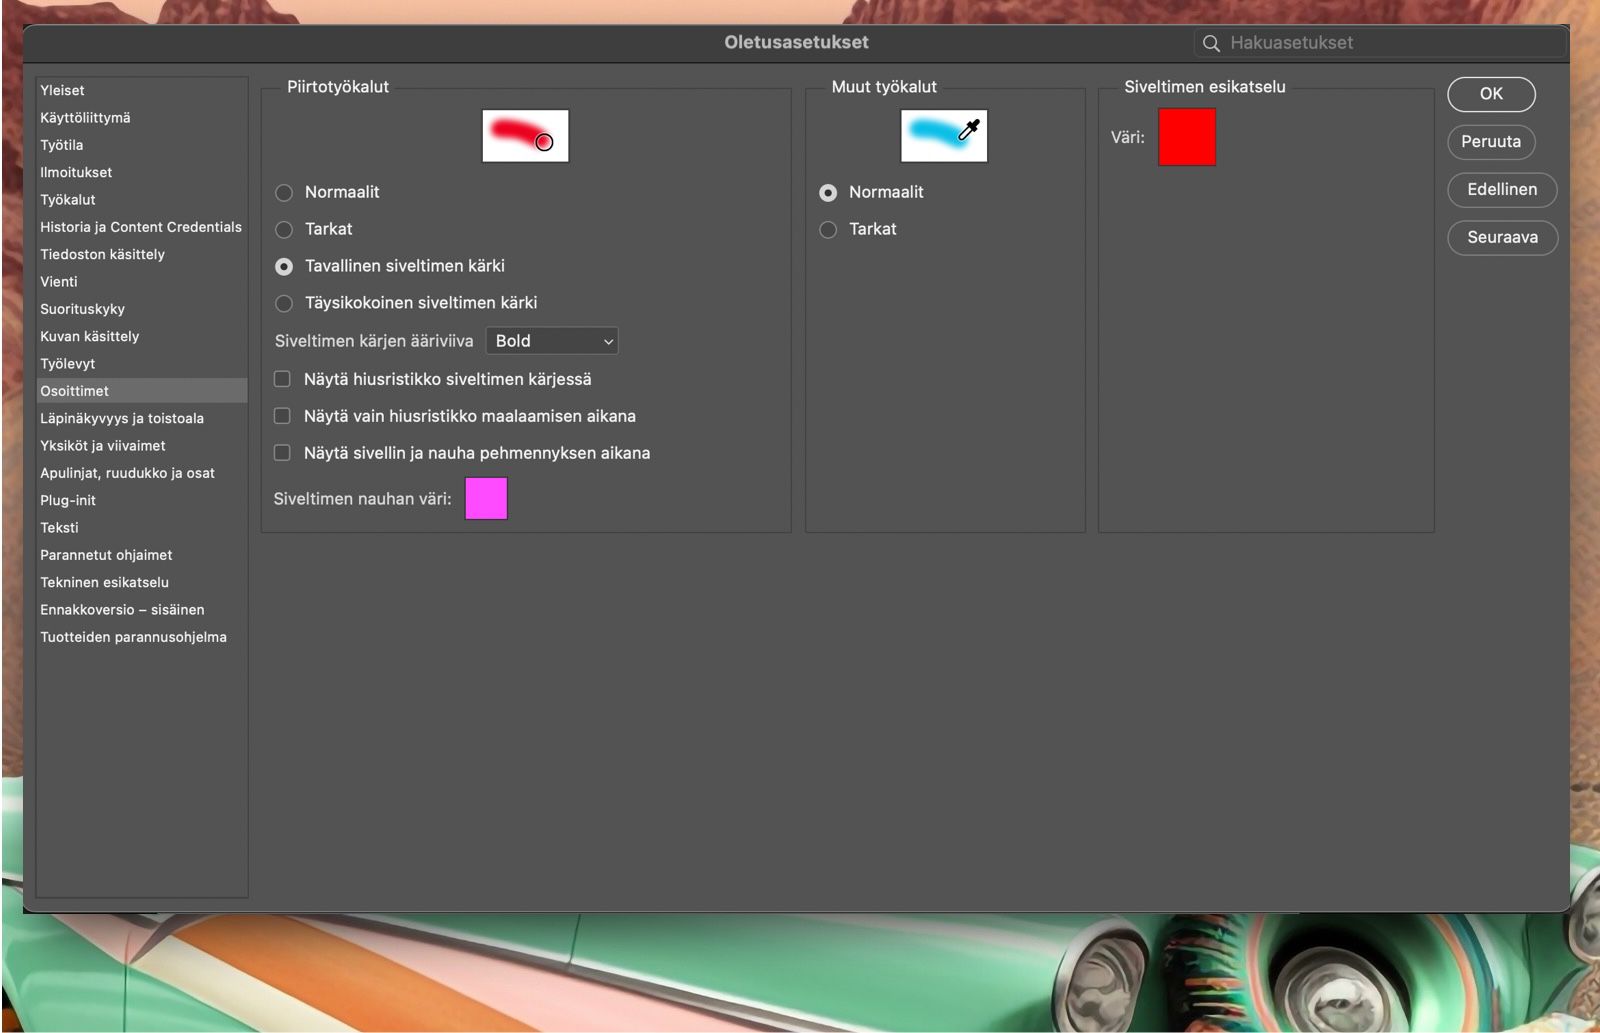Click the blue eyedropper cursor preview thumbnail
Image resolution: width=1600 pixels, height=1033 pixels.
944,136
